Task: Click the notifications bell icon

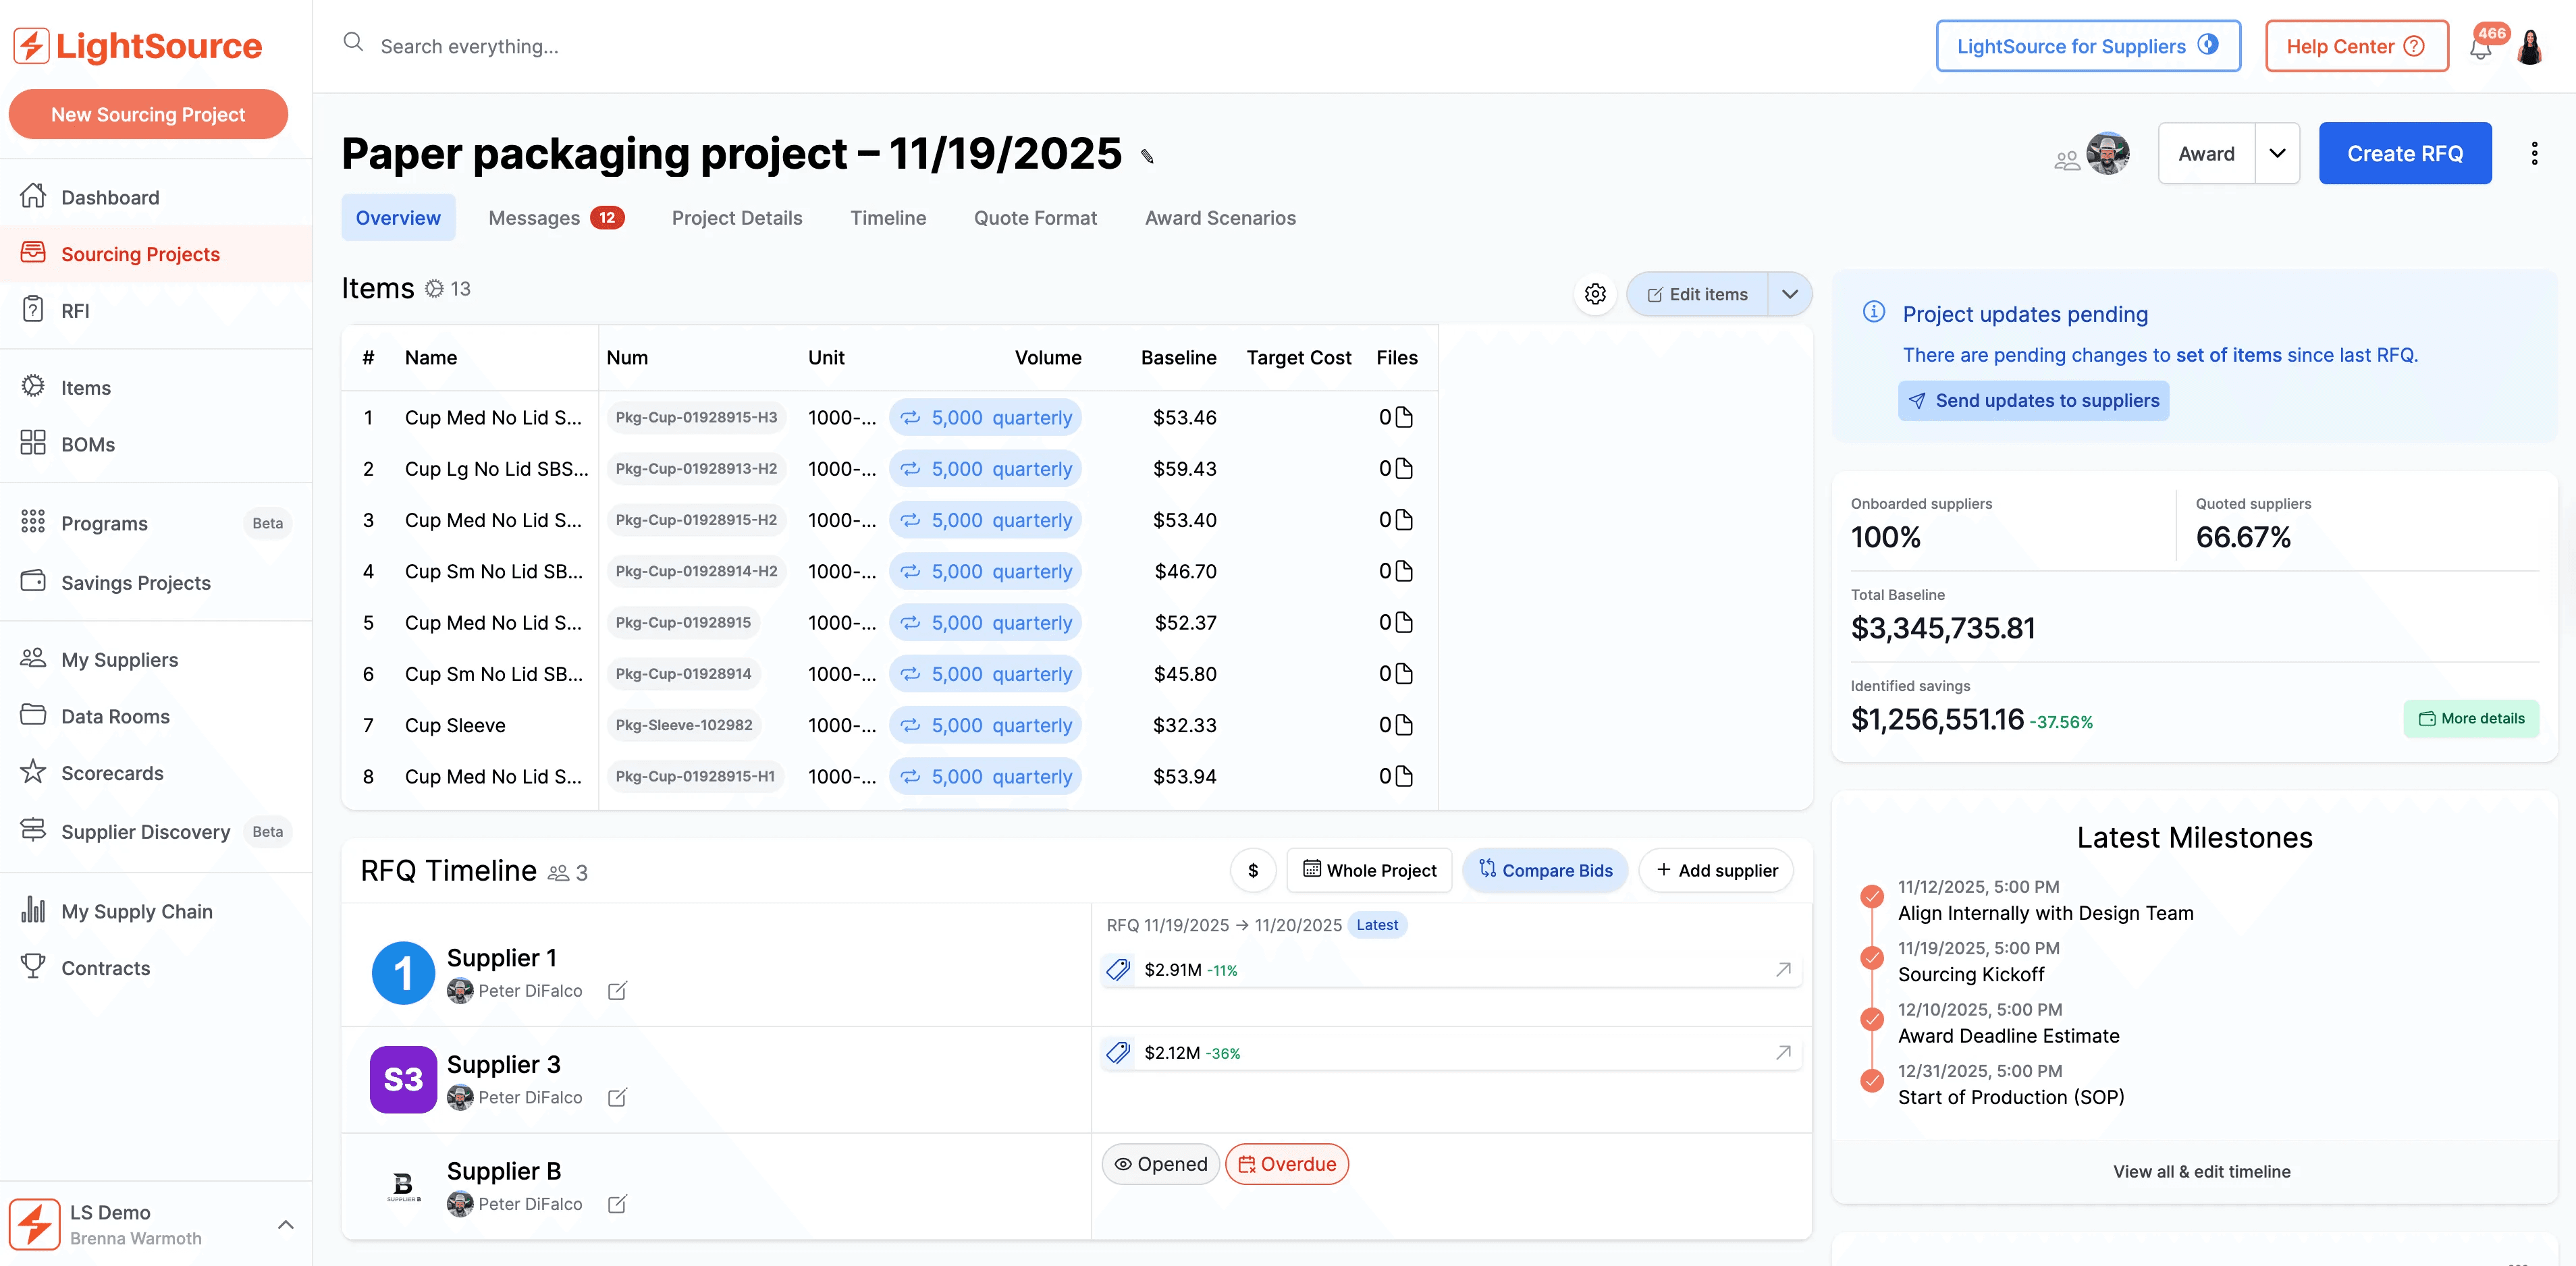Action: tap(2480, 48)
